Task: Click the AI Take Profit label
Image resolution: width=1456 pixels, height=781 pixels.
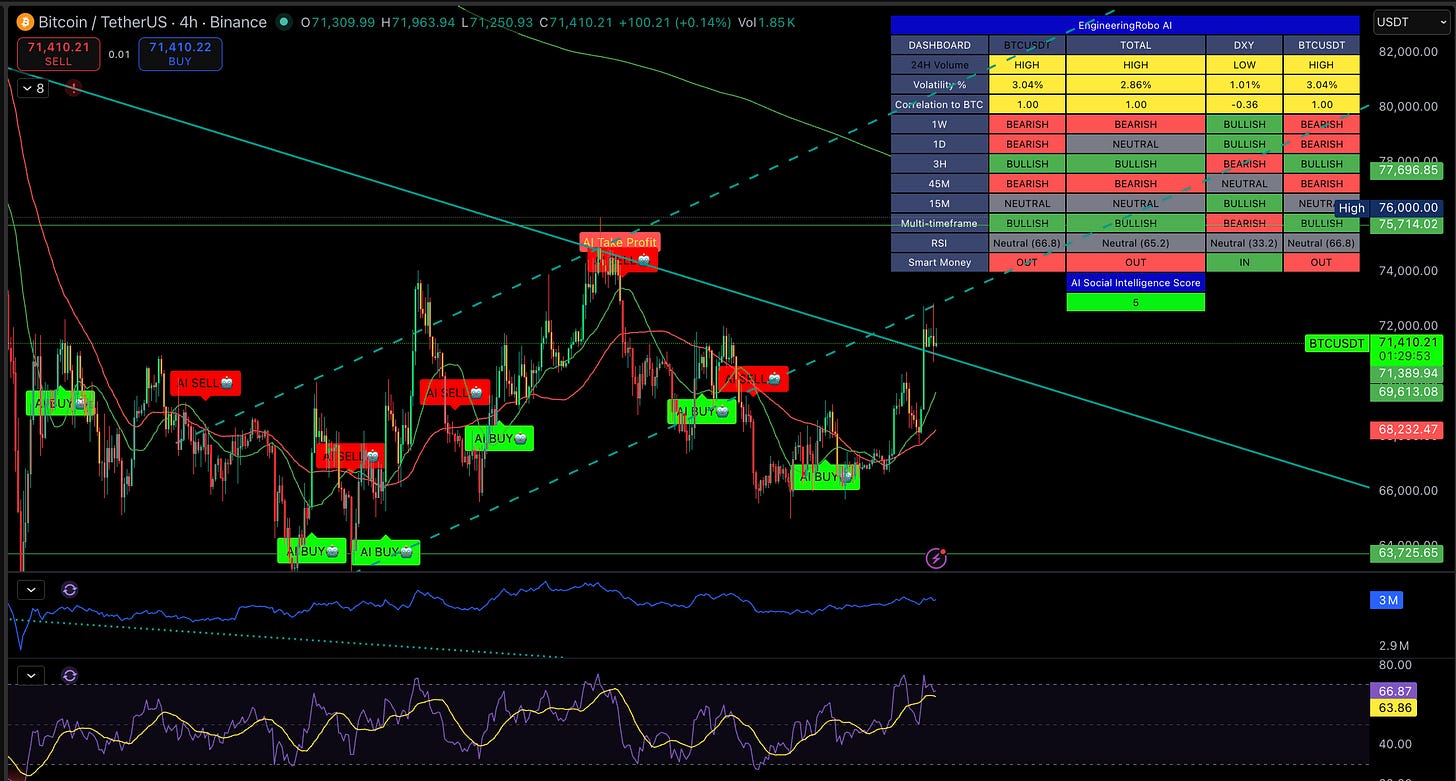Action: pos(620,242)
